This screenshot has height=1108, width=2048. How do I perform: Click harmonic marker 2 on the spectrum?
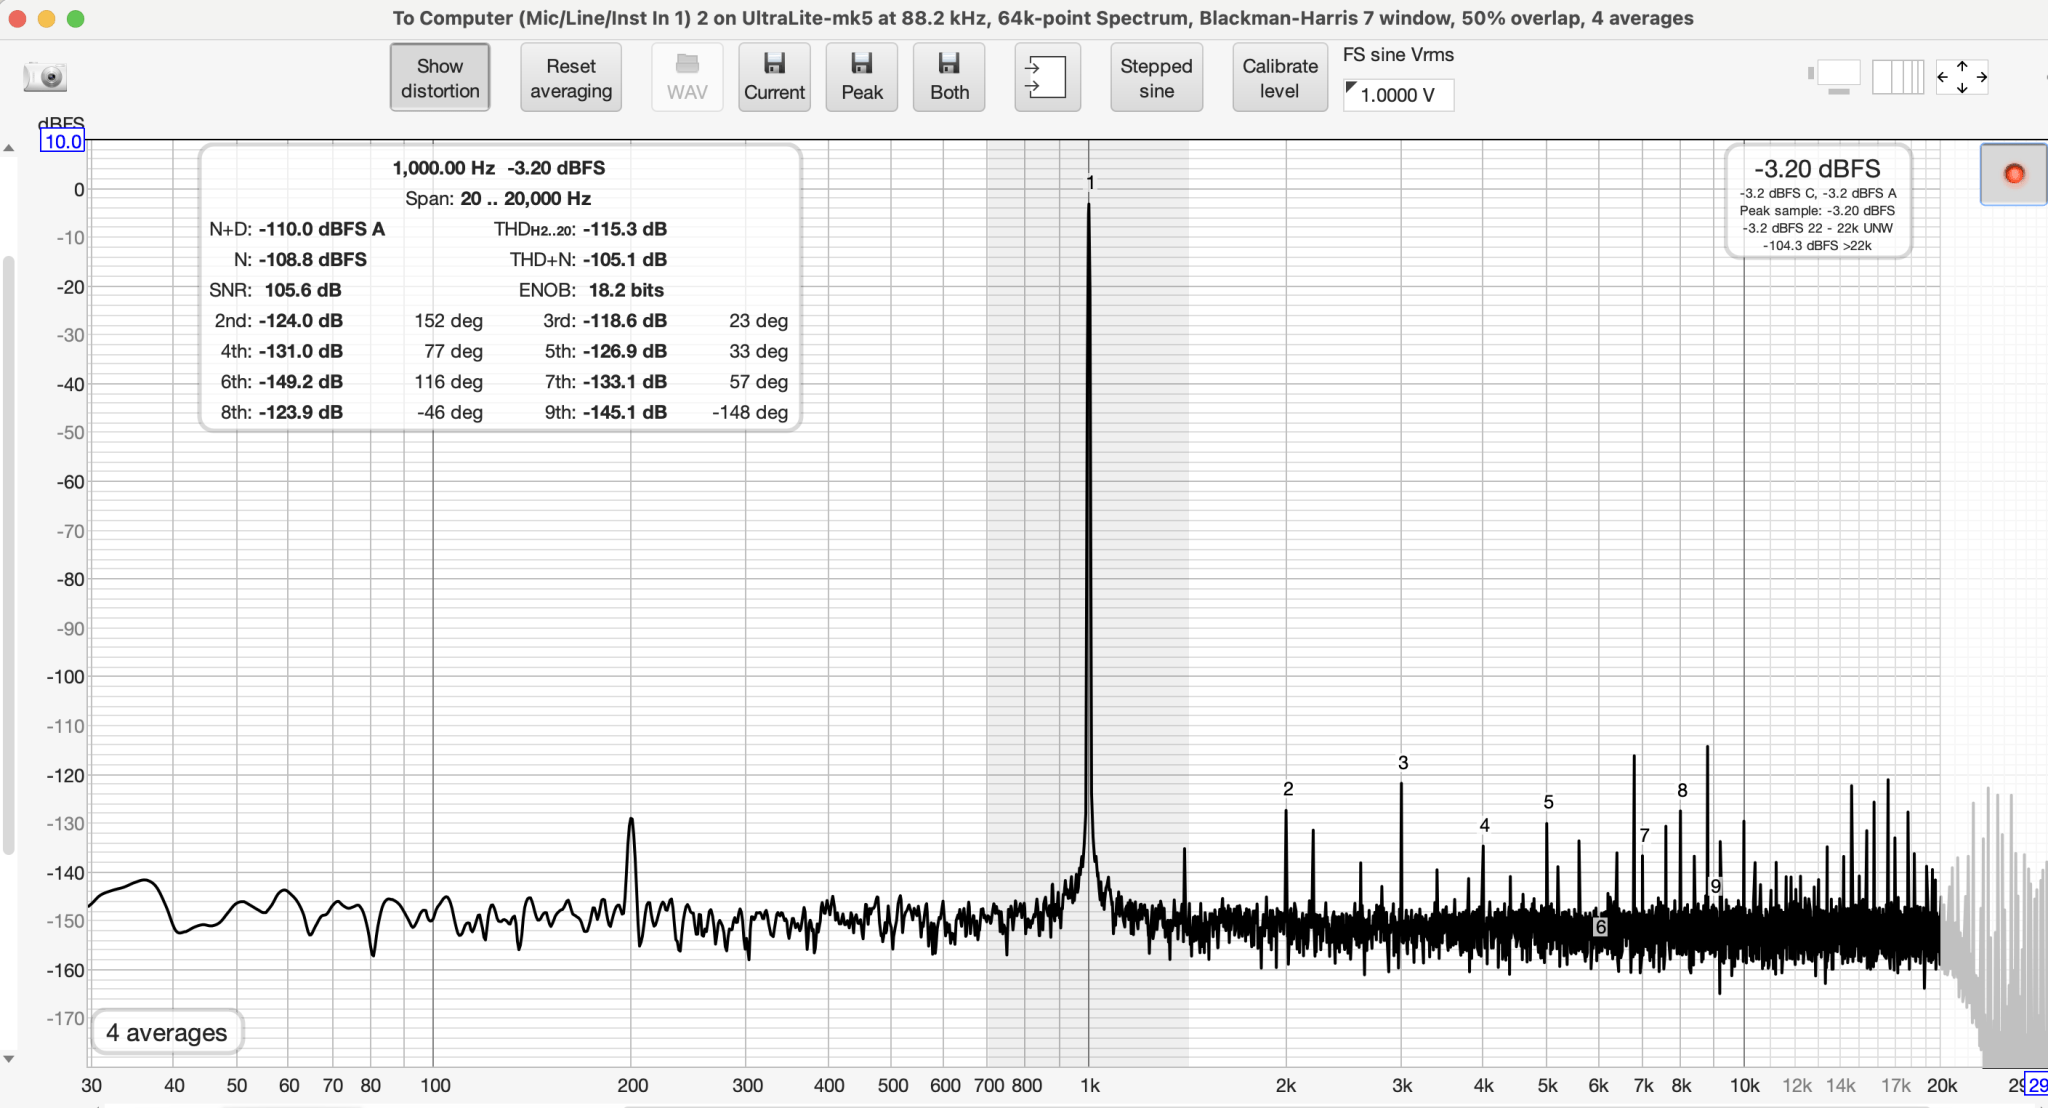pos(1288,789)
